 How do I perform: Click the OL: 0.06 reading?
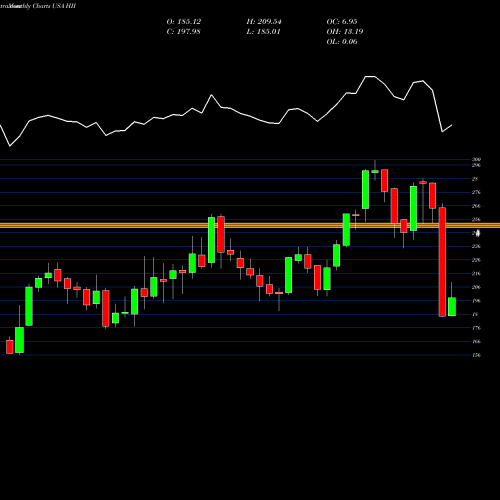click(x=342, y=42)
